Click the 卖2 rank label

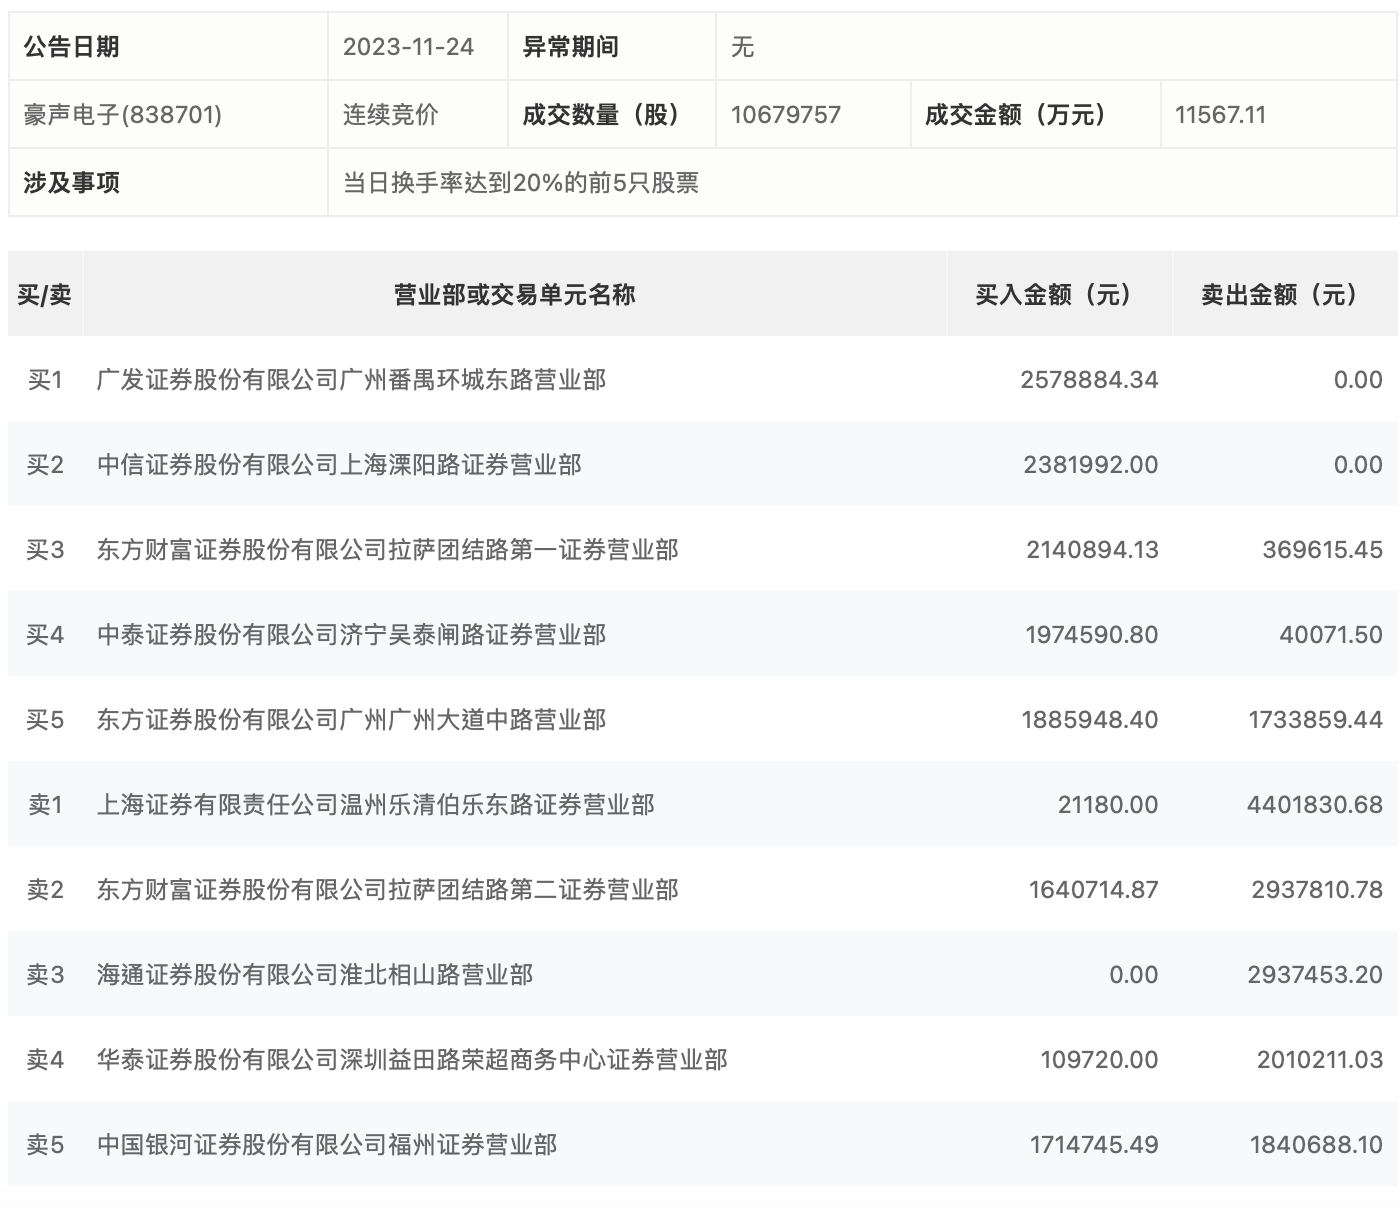click(x=45, y=890)
